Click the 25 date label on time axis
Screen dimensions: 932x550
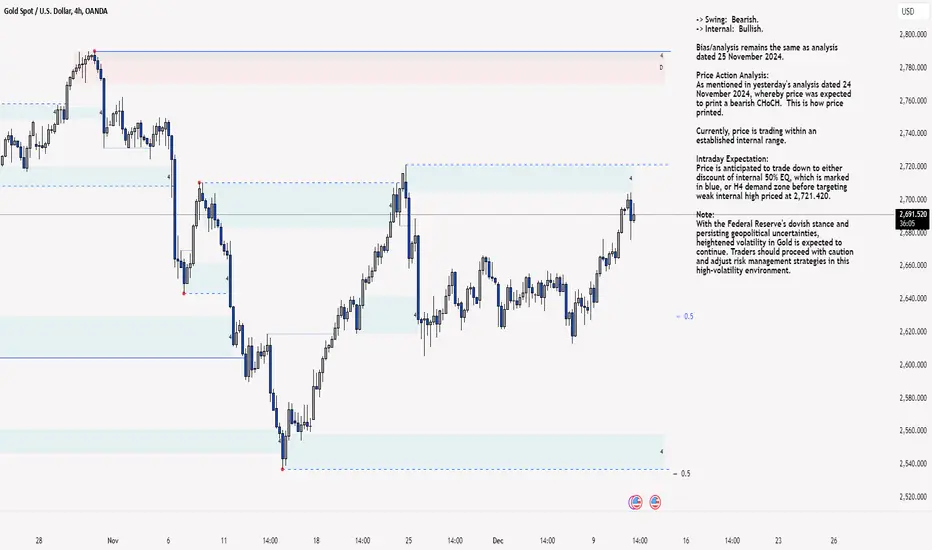[x=408, y=540]
